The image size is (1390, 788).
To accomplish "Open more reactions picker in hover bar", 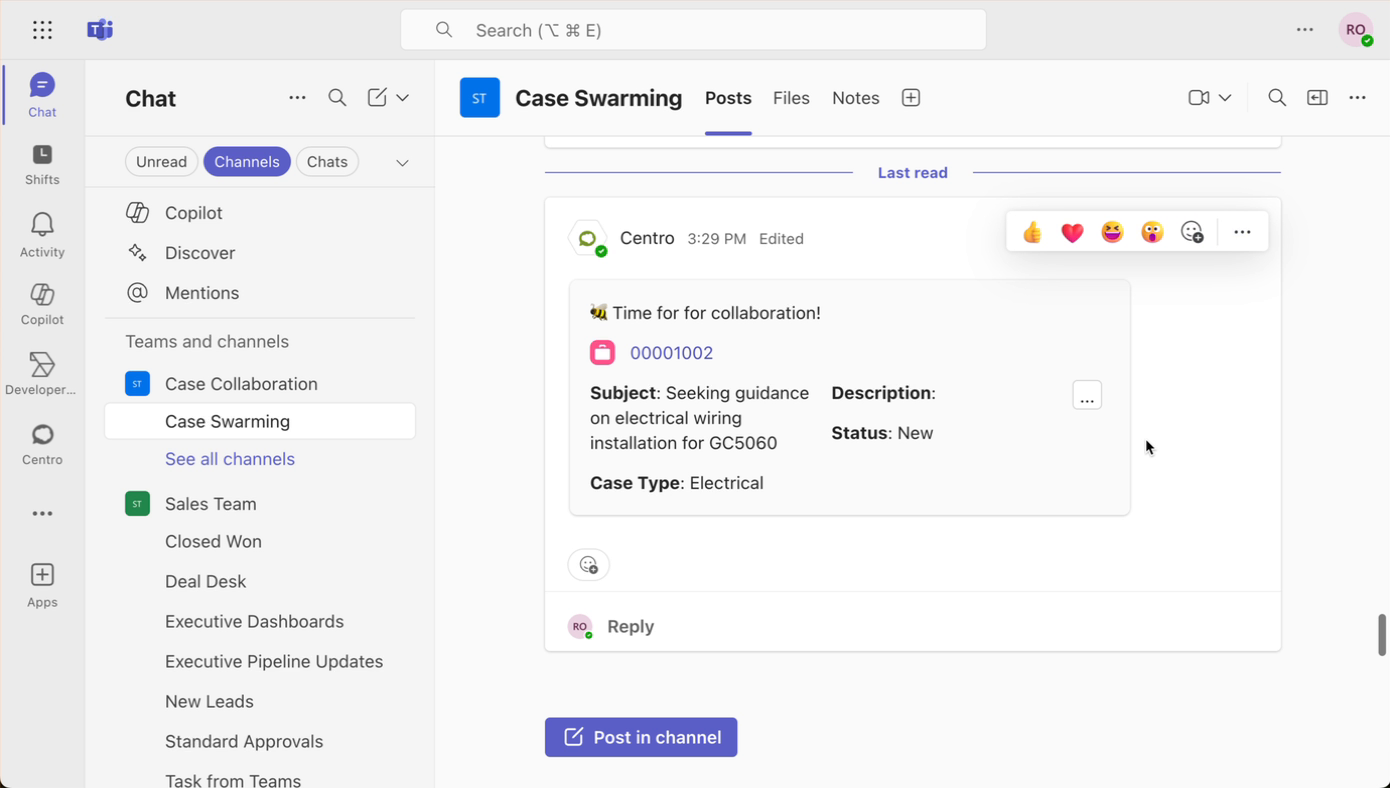I will (1192, 232).
